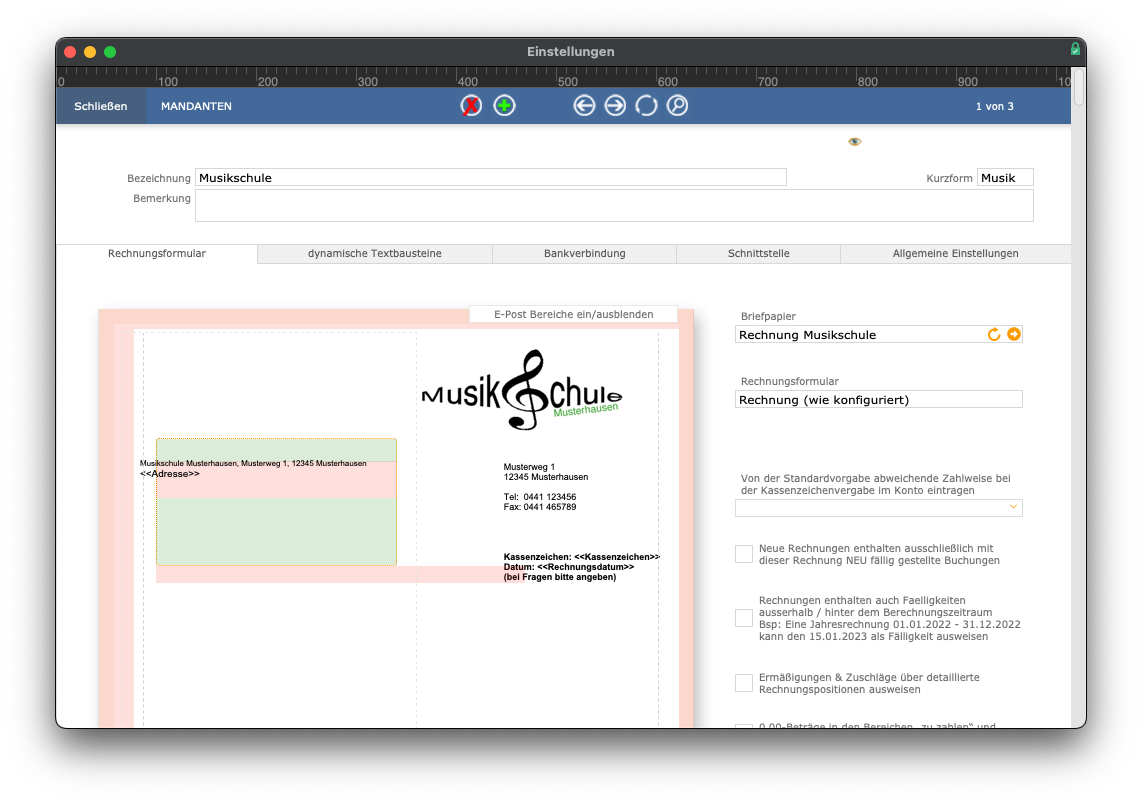Click the circular refresh icon in toolbar
The image size is (1142, 802).
646,106
